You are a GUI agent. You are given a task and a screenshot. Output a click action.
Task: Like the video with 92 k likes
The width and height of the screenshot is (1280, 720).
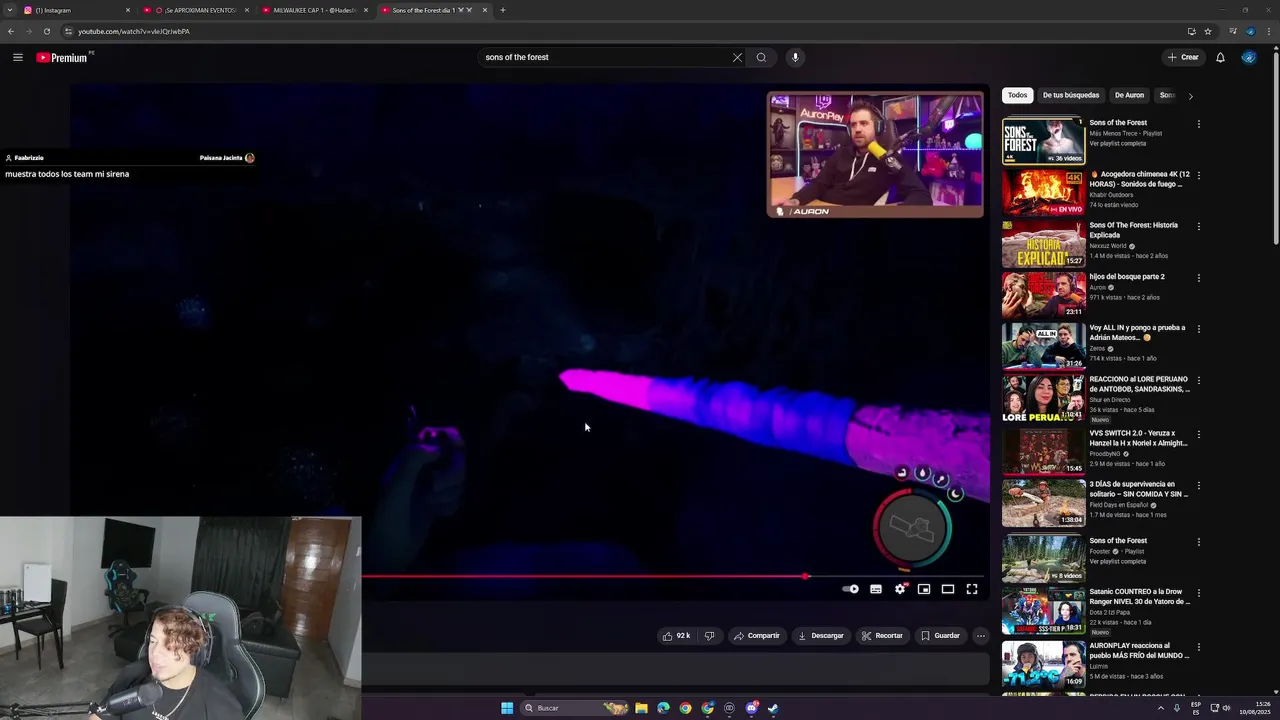676,636
